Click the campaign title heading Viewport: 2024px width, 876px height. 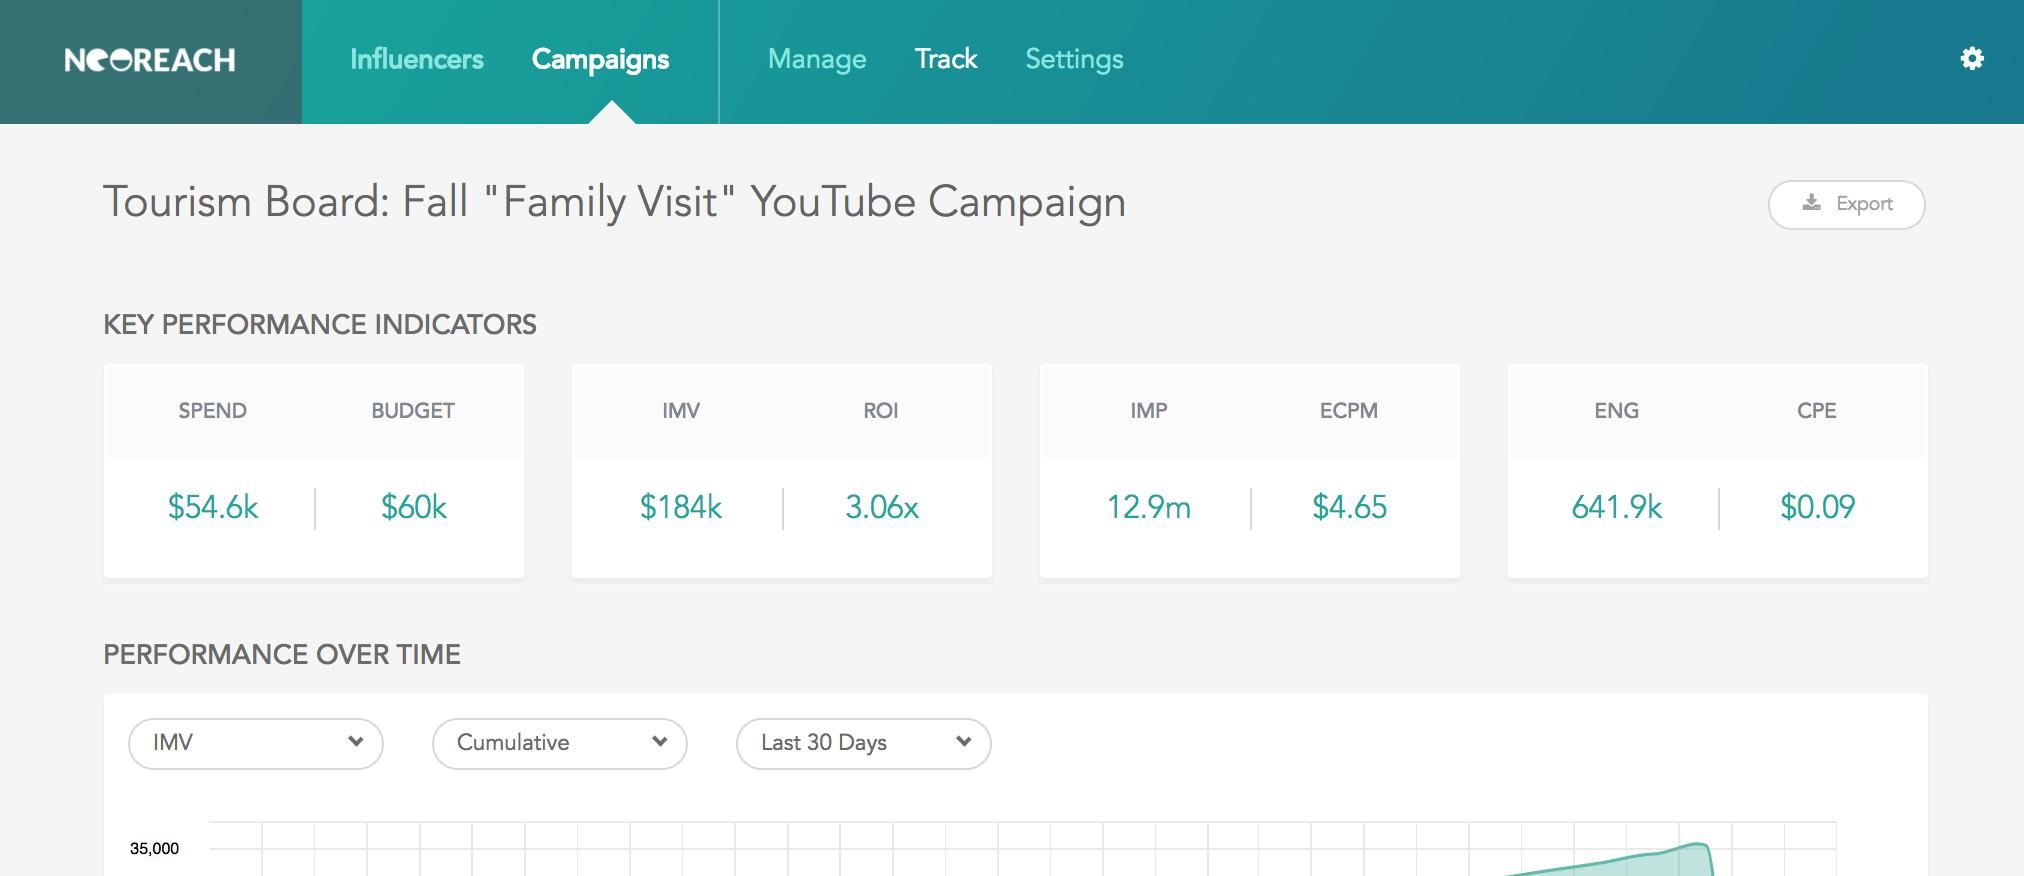click(x=615, y=202)
